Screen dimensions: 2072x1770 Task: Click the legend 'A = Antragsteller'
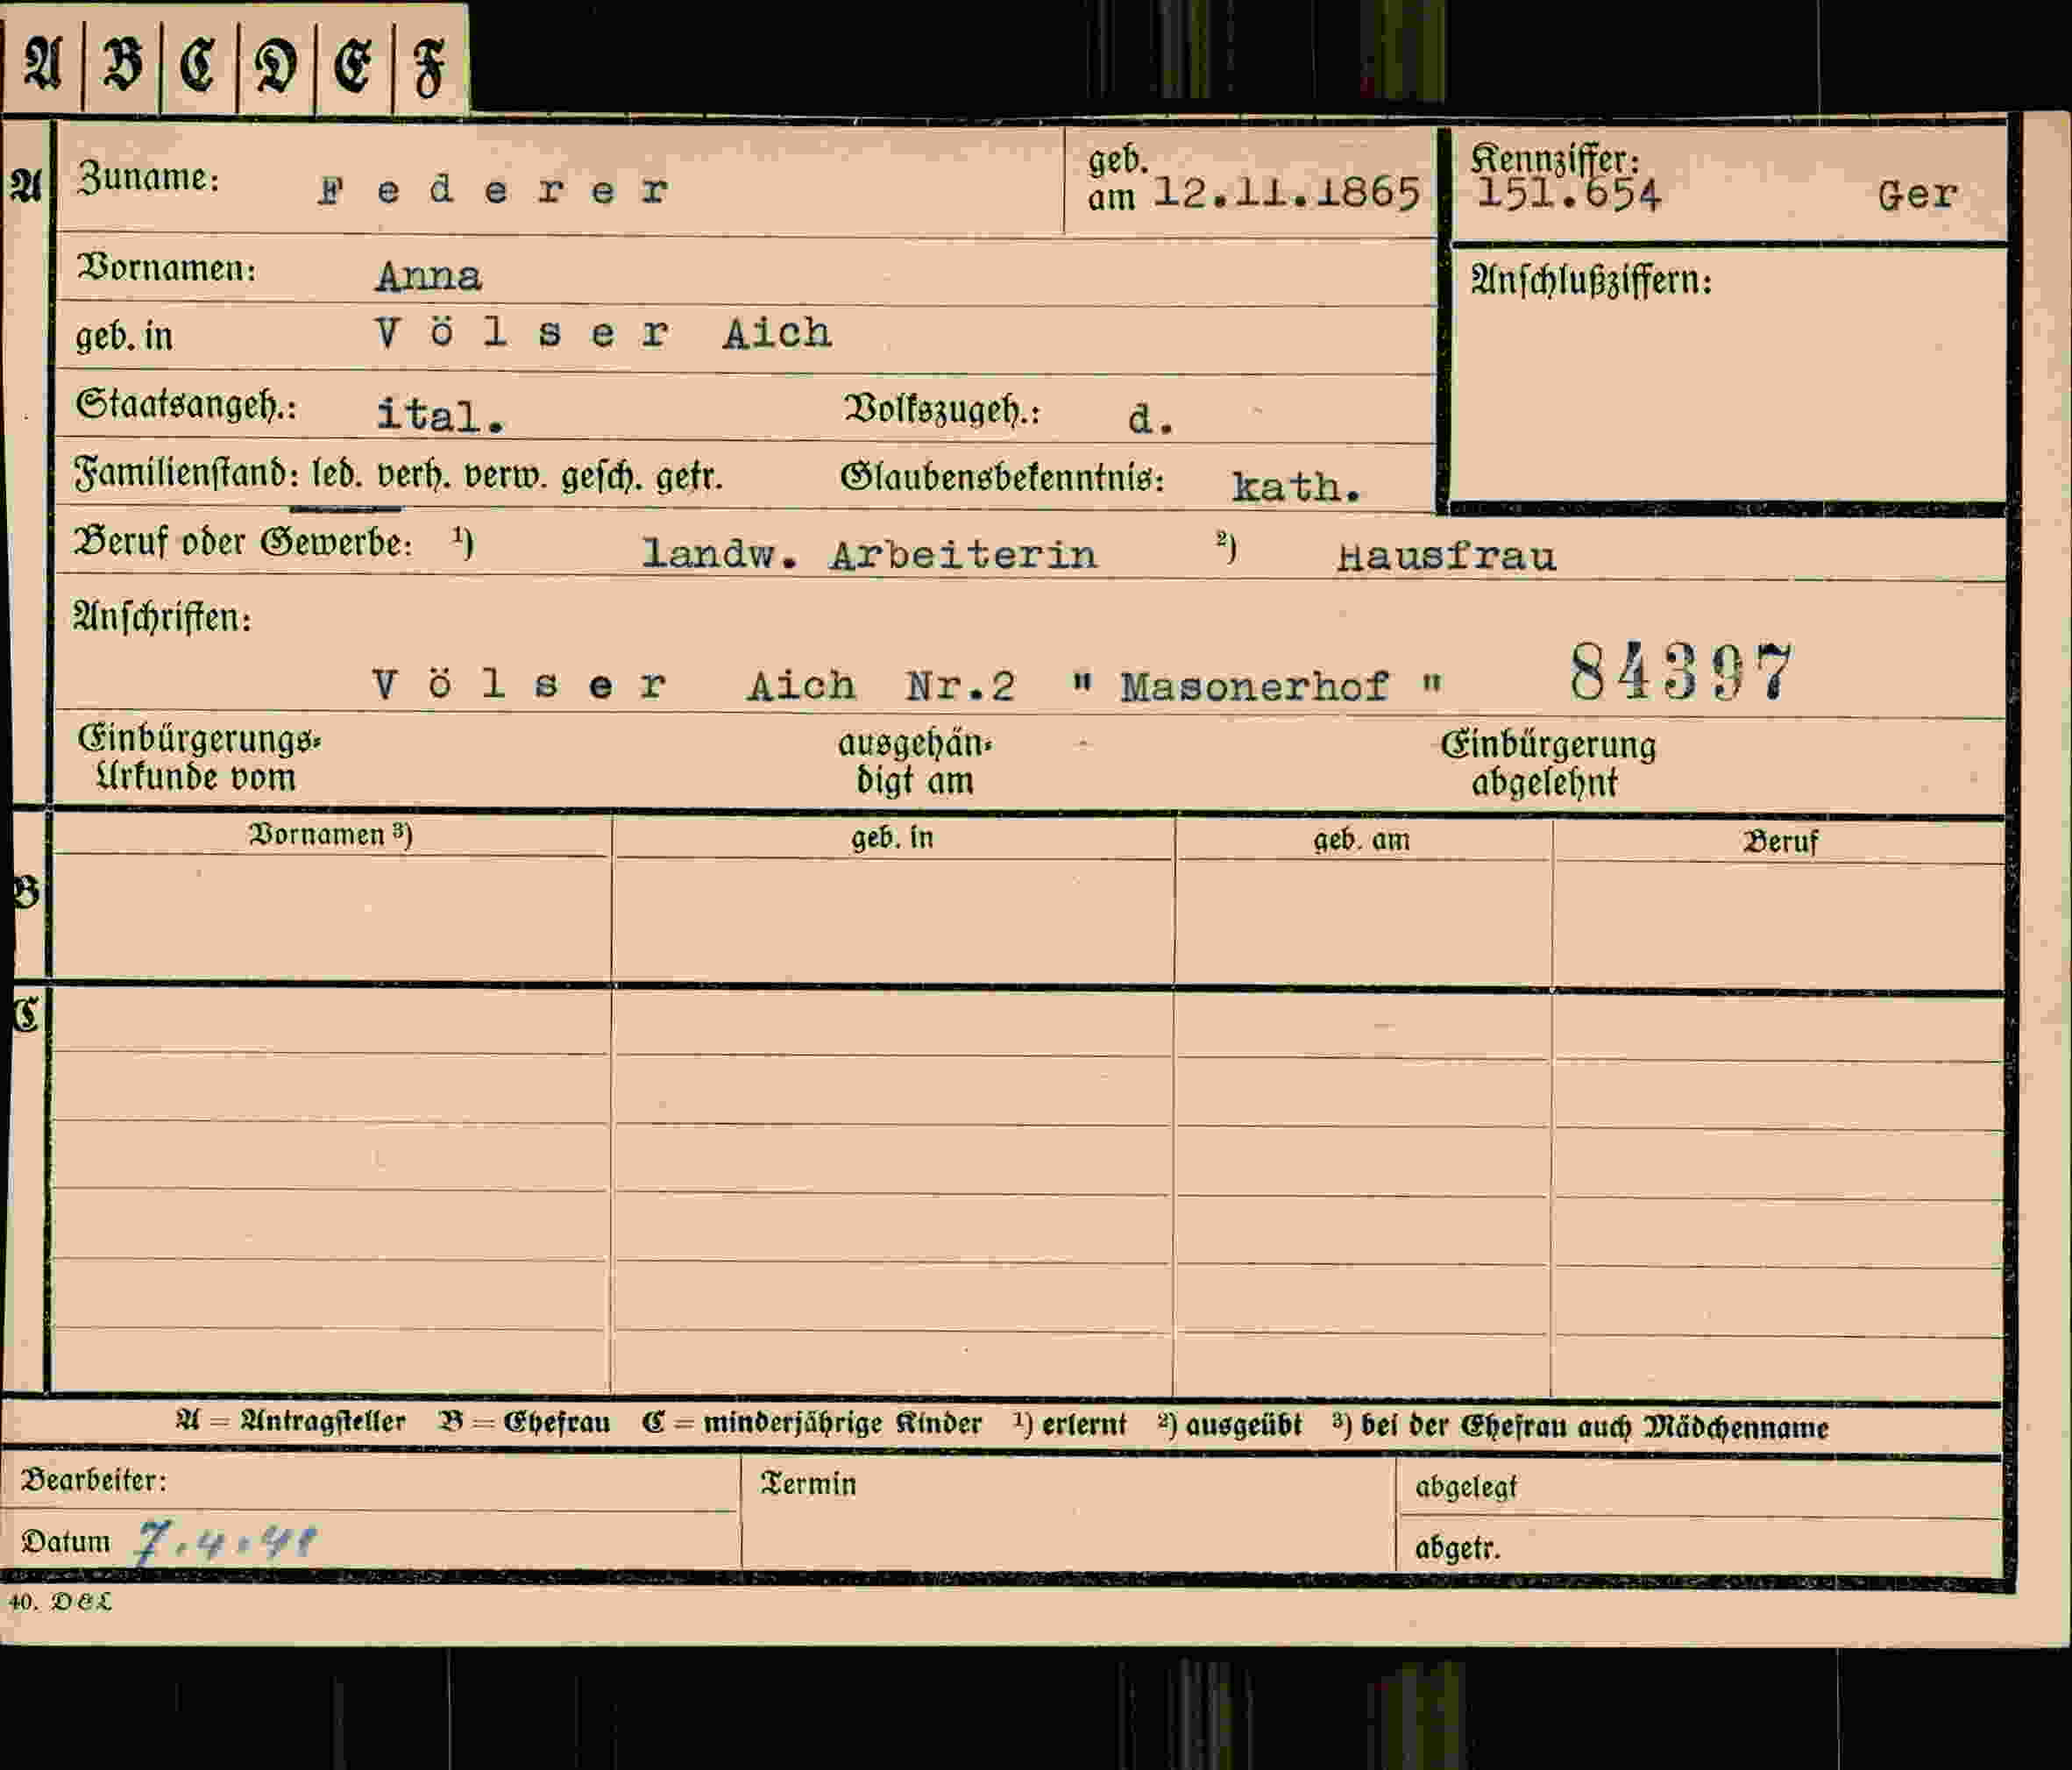pos(291,1421)
